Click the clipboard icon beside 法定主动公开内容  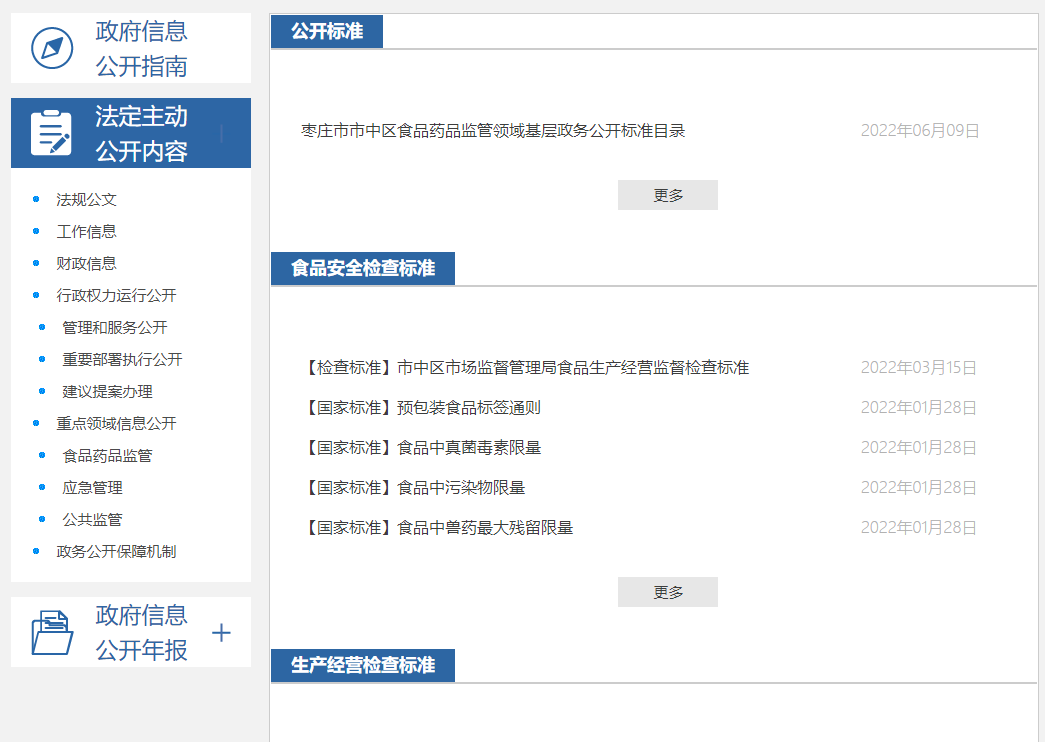(51, 133)
